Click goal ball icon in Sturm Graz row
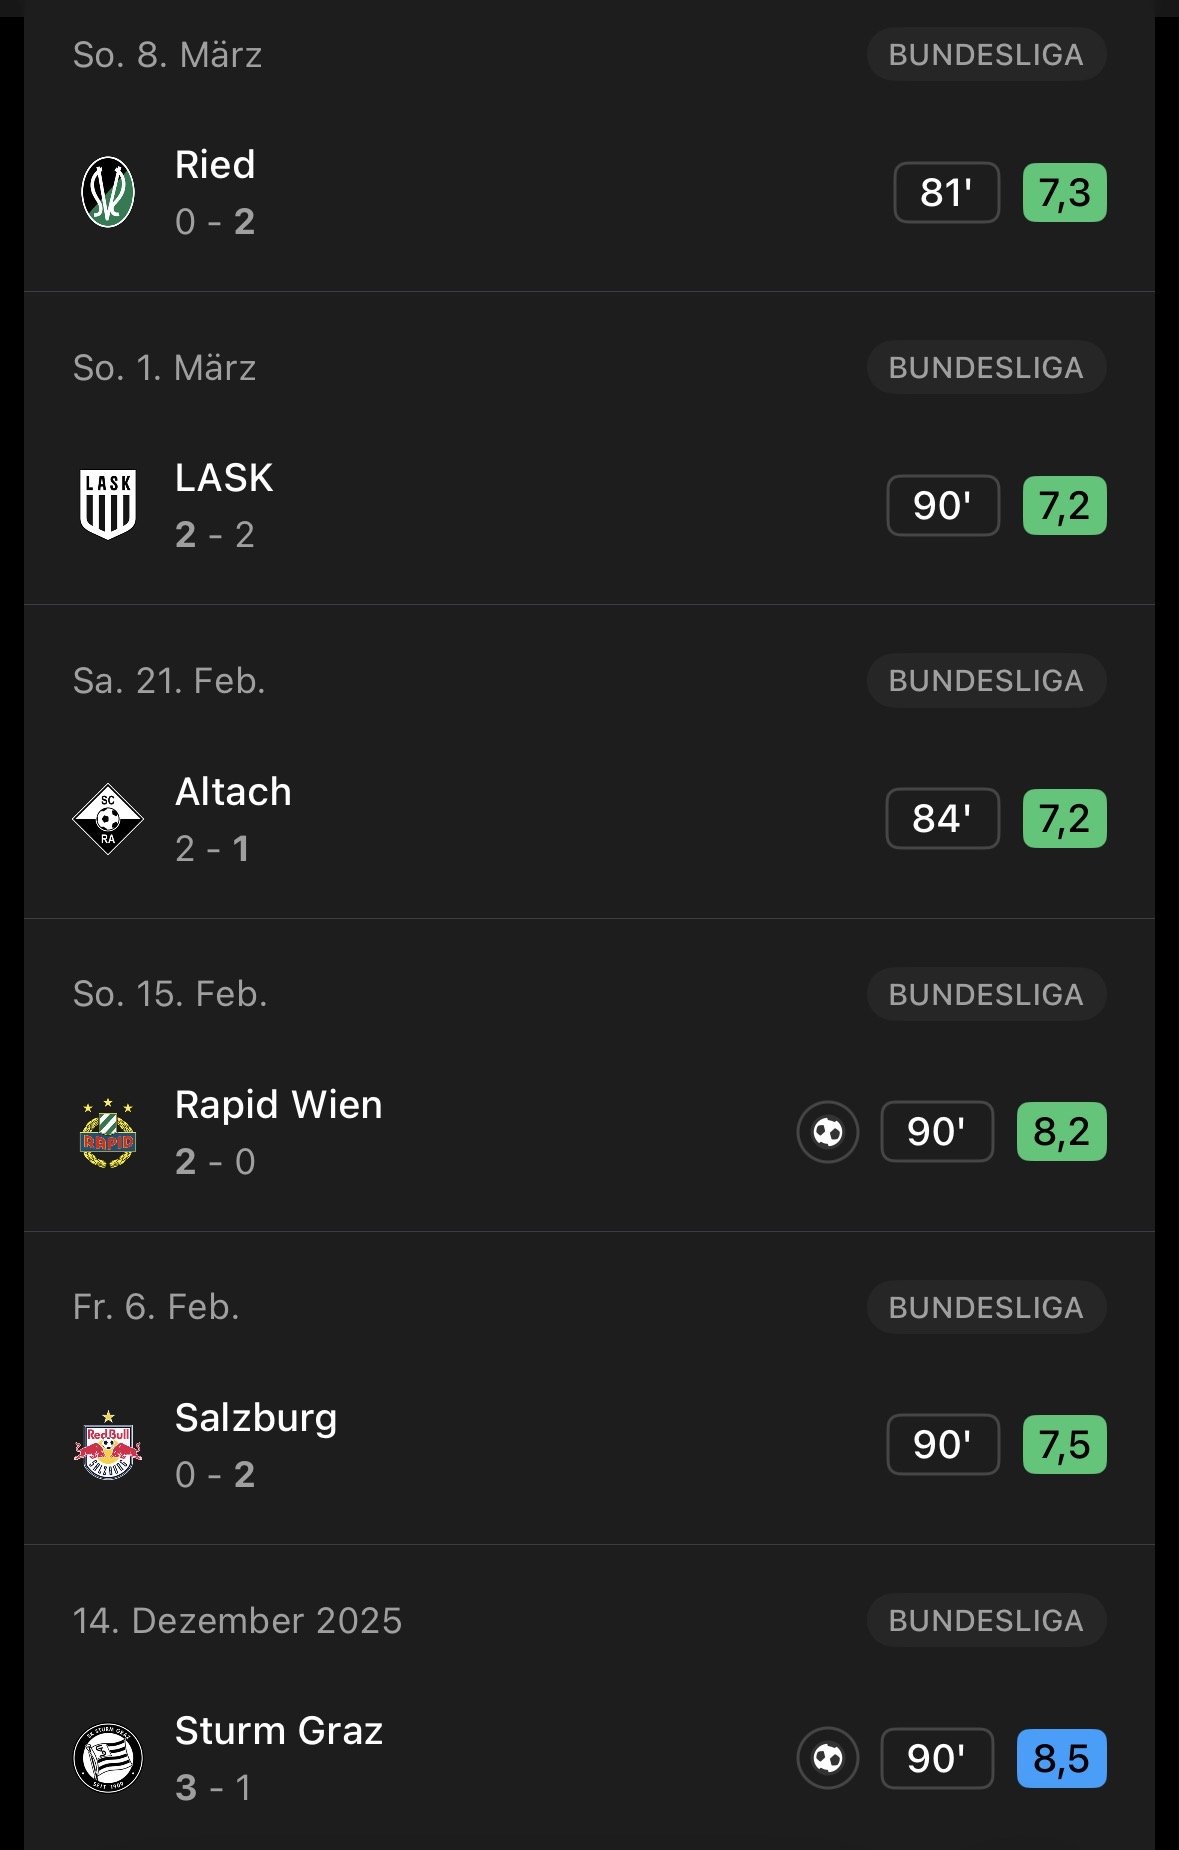Viewport: 1179px width, 1850px height. pyautogui.click(x=827, y=1758)
